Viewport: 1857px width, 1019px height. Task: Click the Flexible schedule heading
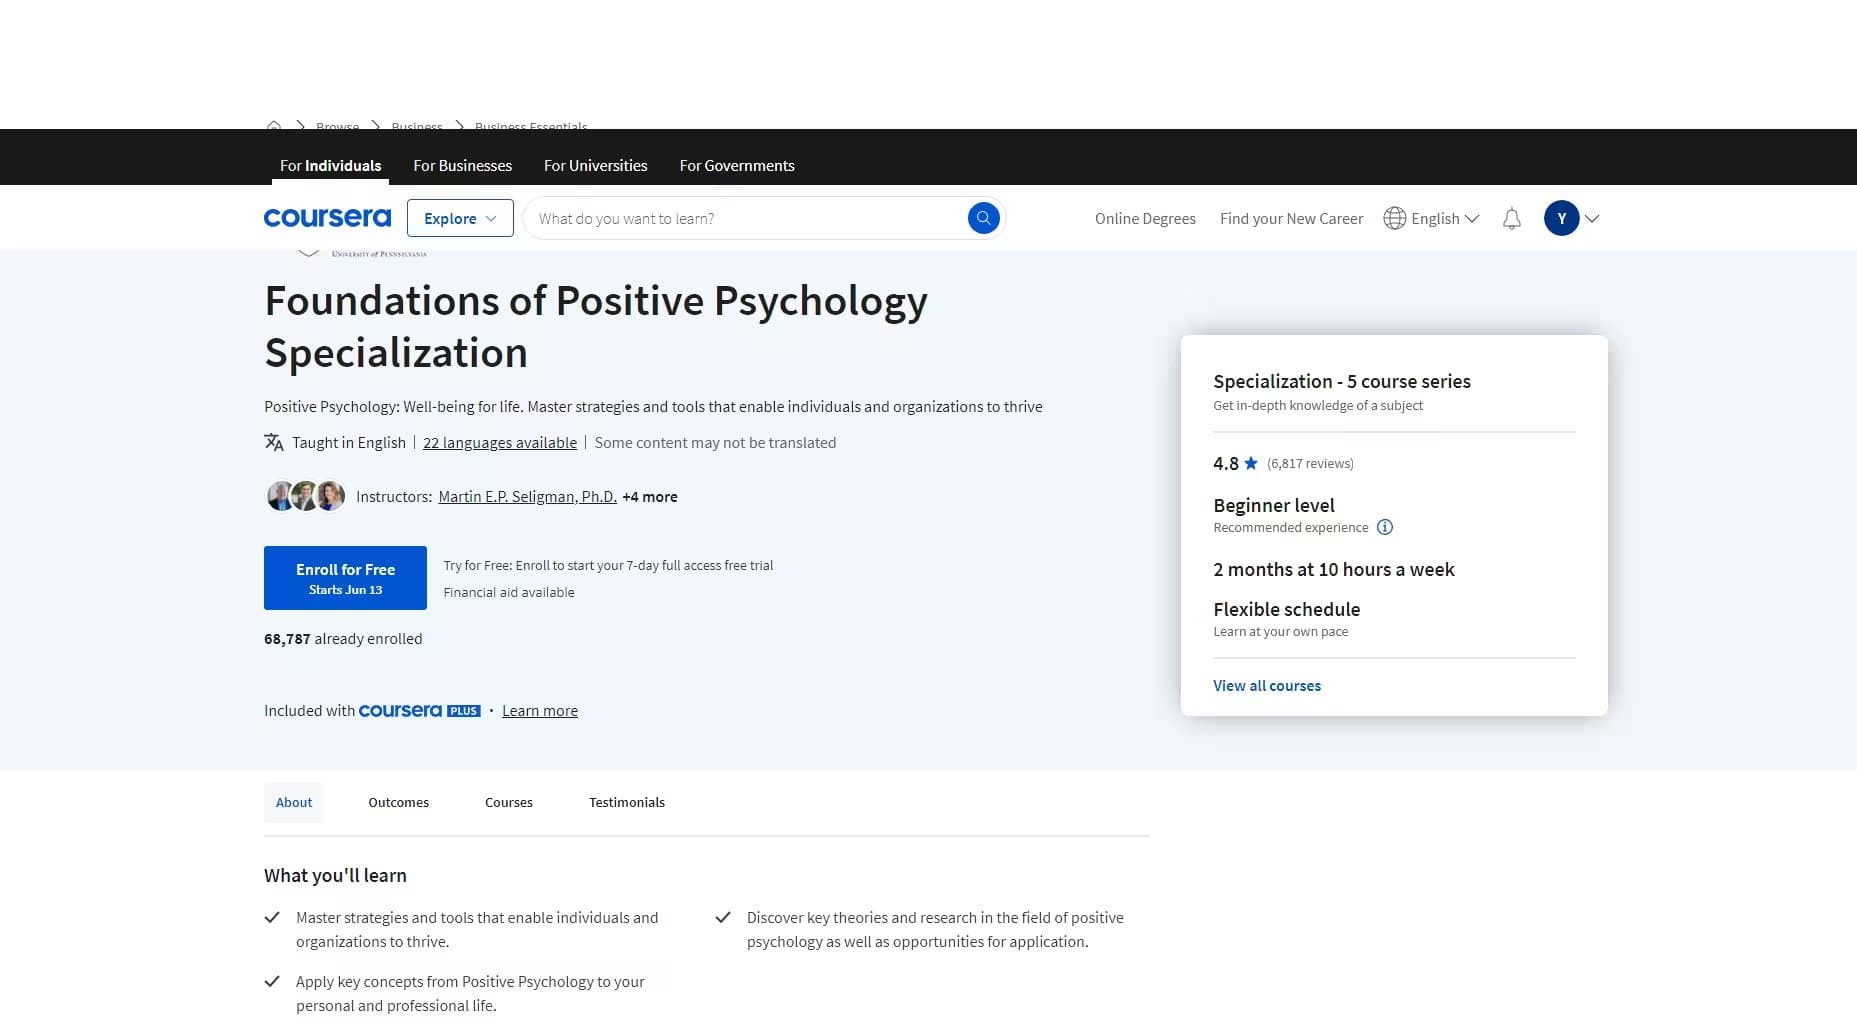pyautogui.click(x=1287, y=609)
